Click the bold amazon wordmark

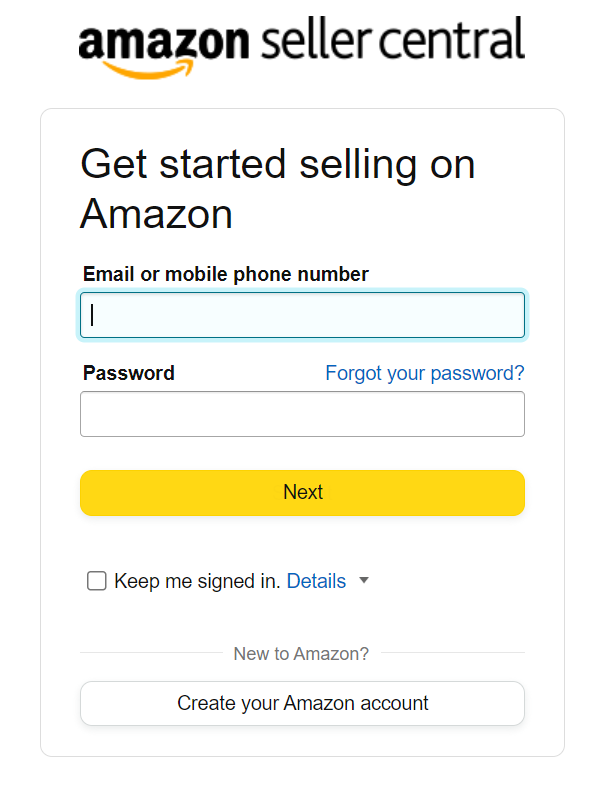tap(163, 43)
